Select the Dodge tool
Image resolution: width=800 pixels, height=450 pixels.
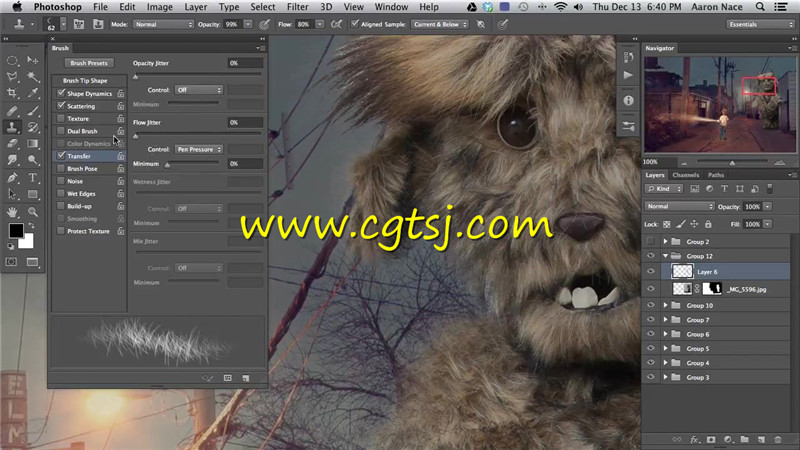click(x=33, y=160)
